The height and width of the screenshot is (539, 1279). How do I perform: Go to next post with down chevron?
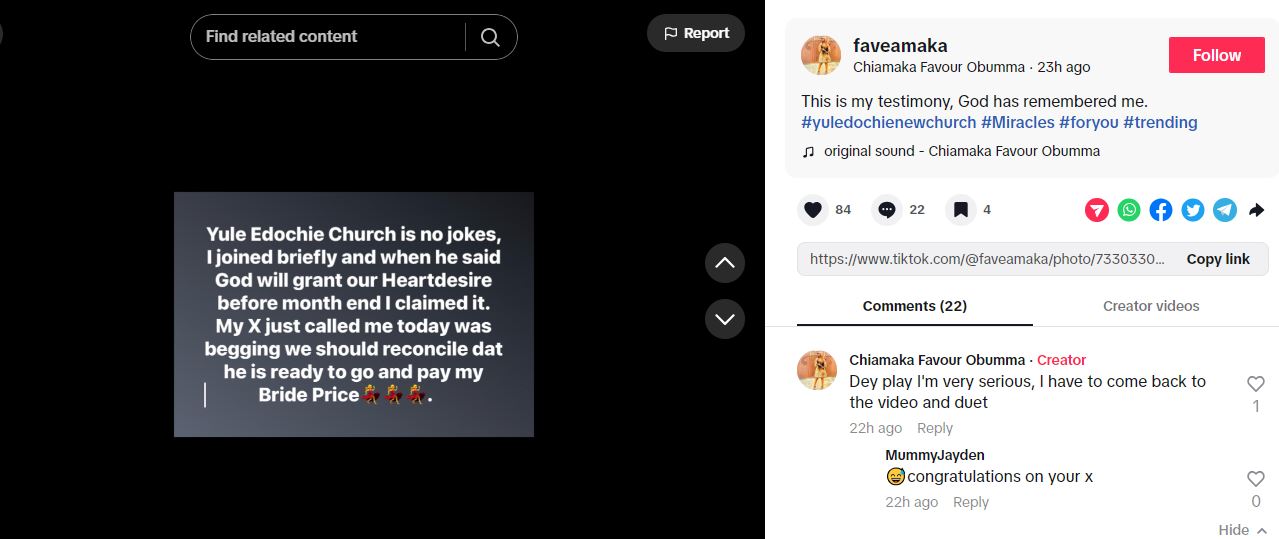725,319
